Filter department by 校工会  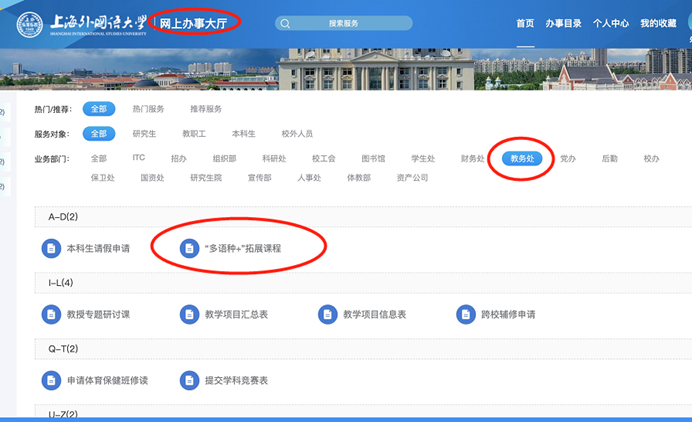pyautogui.click(x=323, y=158)
